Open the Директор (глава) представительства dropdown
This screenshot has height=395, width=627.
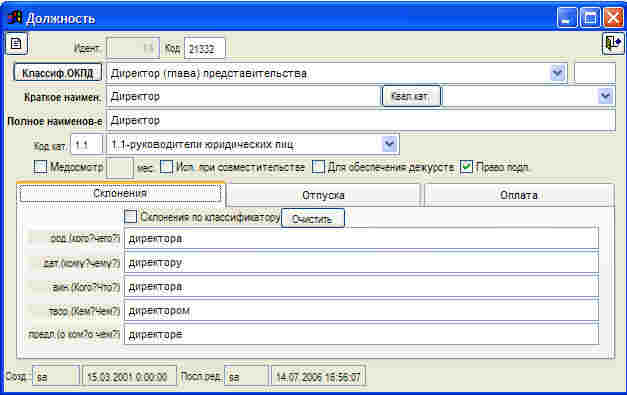coord(557,73)
